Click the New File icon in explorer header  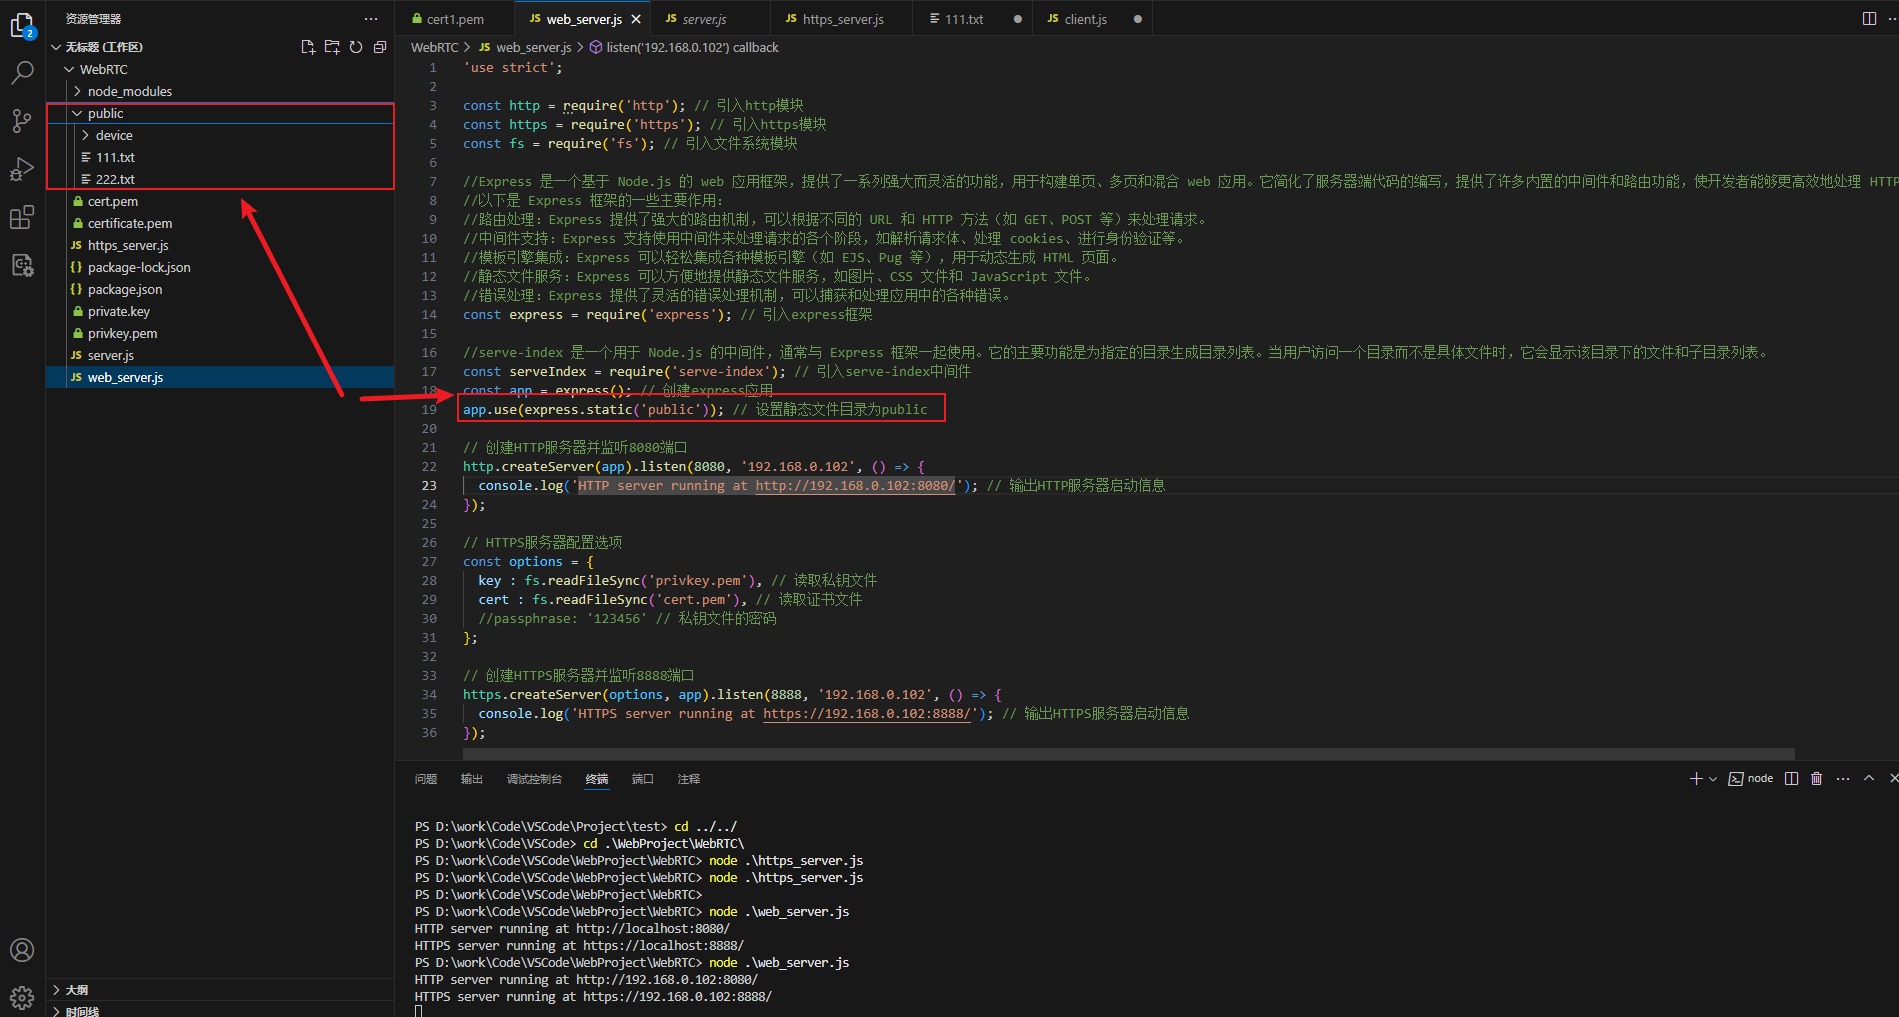tap(308, 47)
